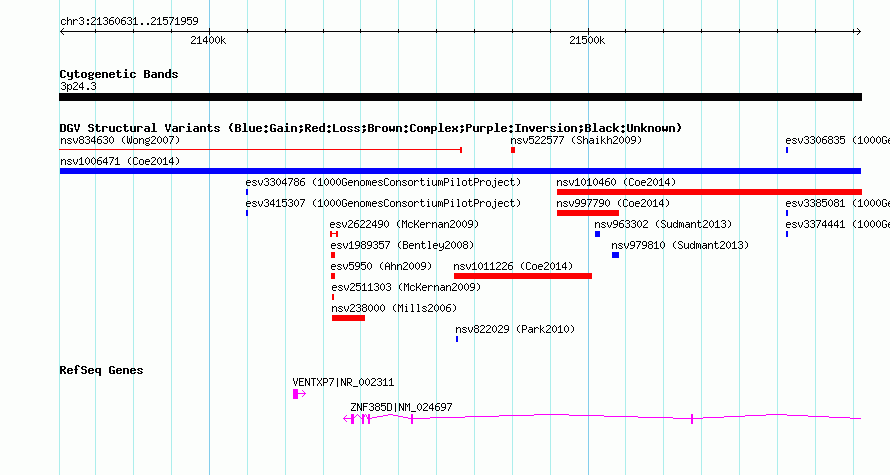Click the 21400k ruler tick label
Image resolution: width=890 pixels, height=475 pixels.
208,40
